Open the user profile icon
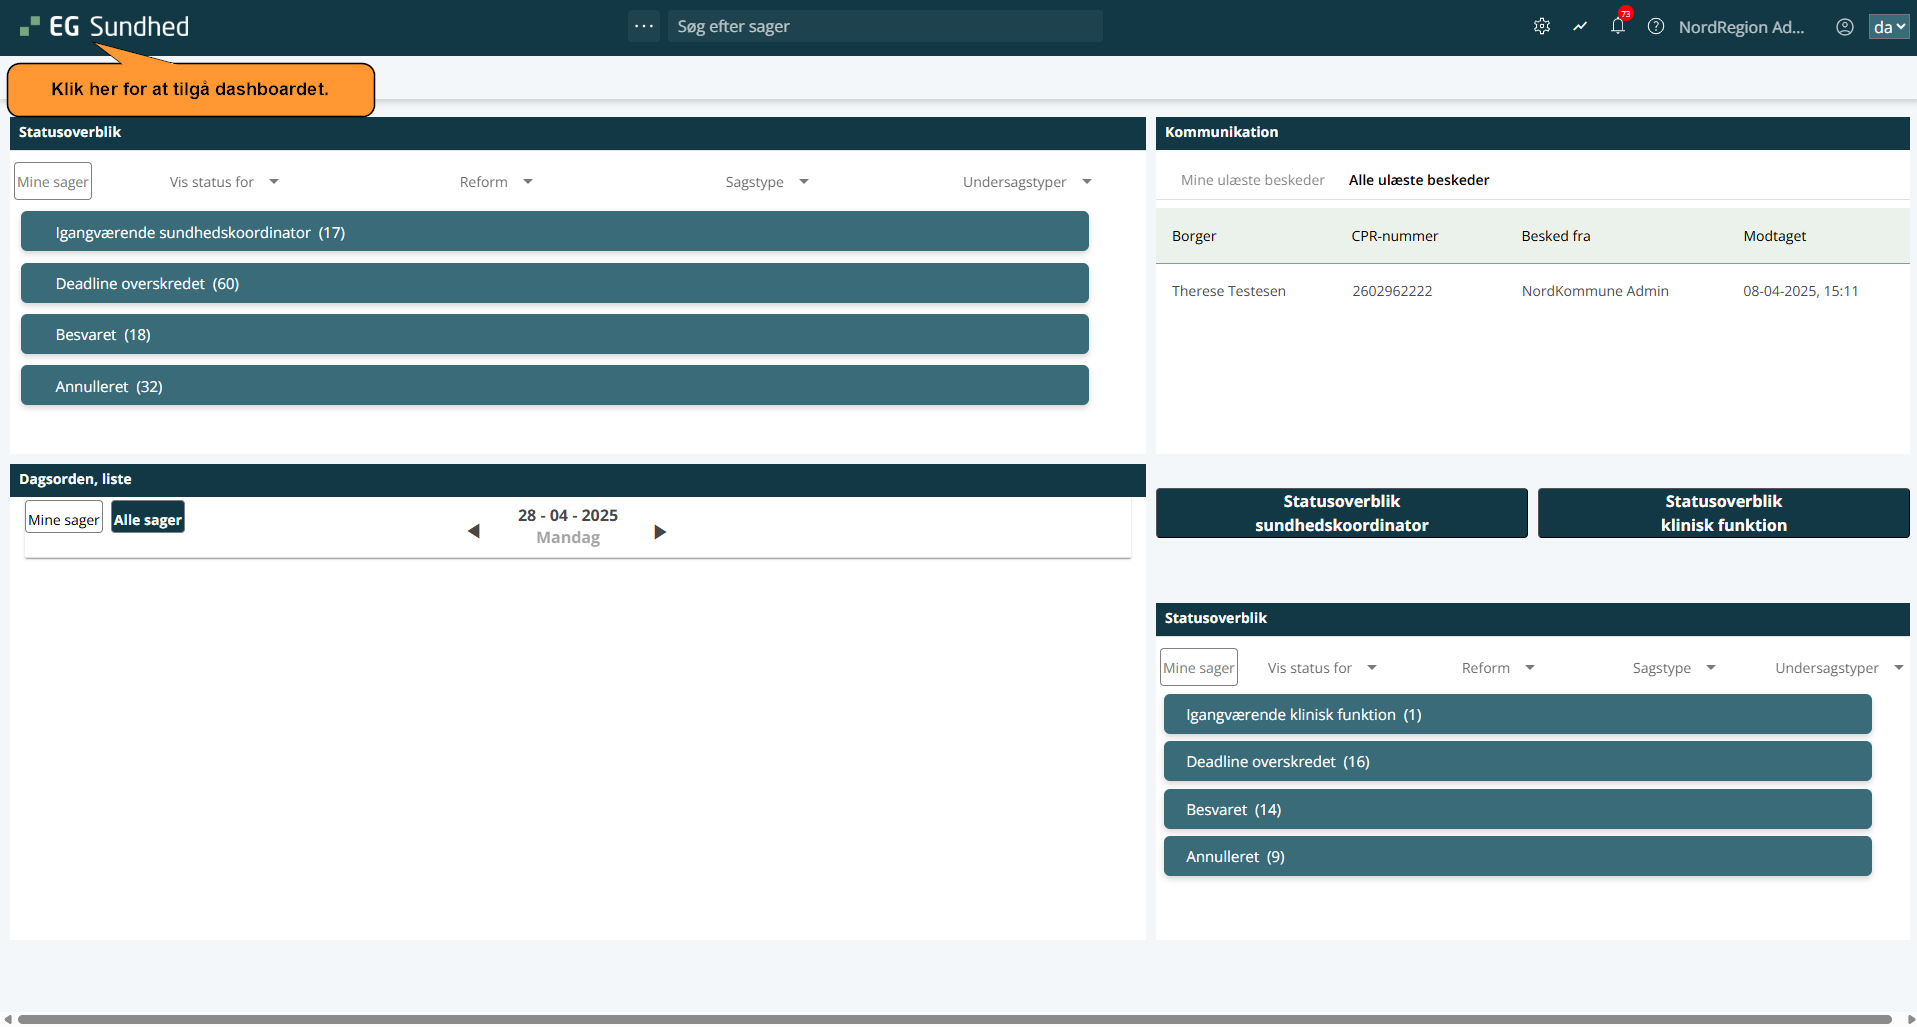This screenshot has height=1027, width=1917. pos(1844,27)
